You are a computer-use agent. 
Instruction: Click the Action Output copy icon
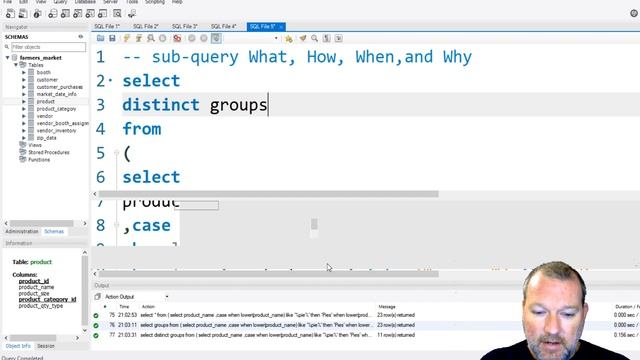coord(97,297)
